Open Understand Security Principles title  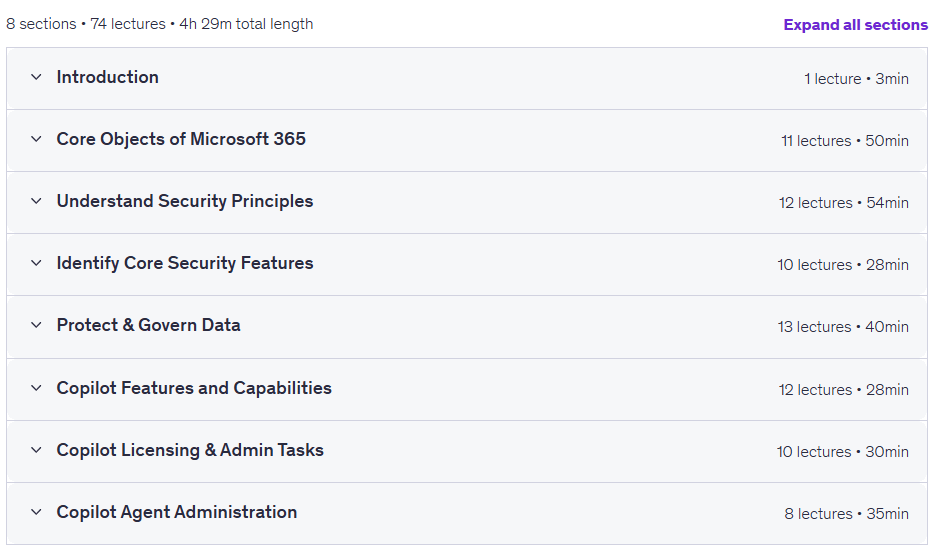click(184, 201)
